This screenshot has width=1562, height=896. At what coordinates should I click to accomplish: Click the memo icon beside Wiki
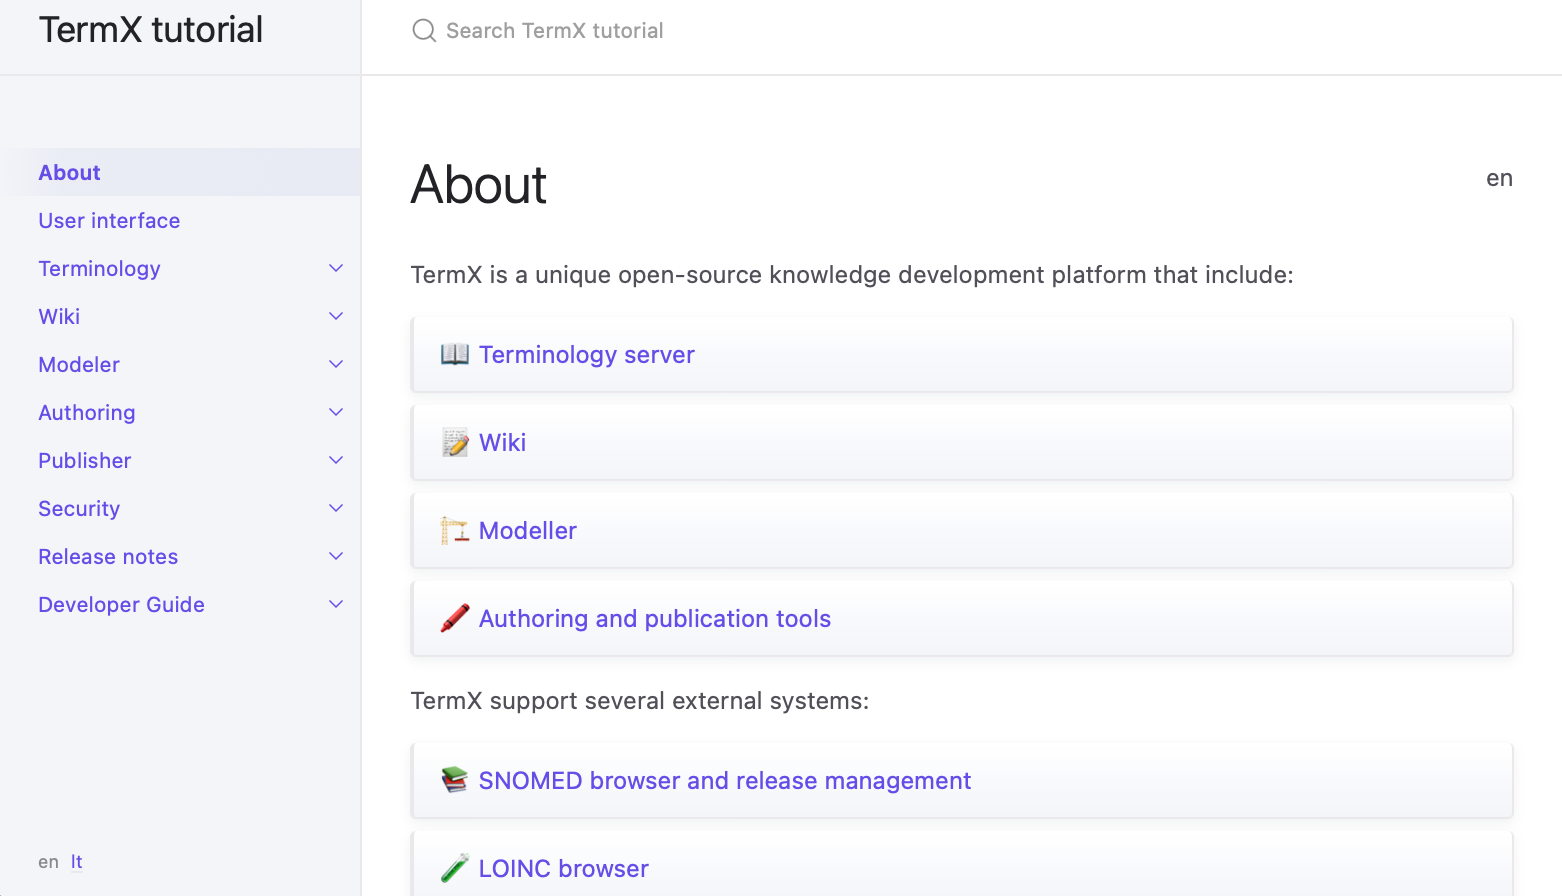click(455, 443)
